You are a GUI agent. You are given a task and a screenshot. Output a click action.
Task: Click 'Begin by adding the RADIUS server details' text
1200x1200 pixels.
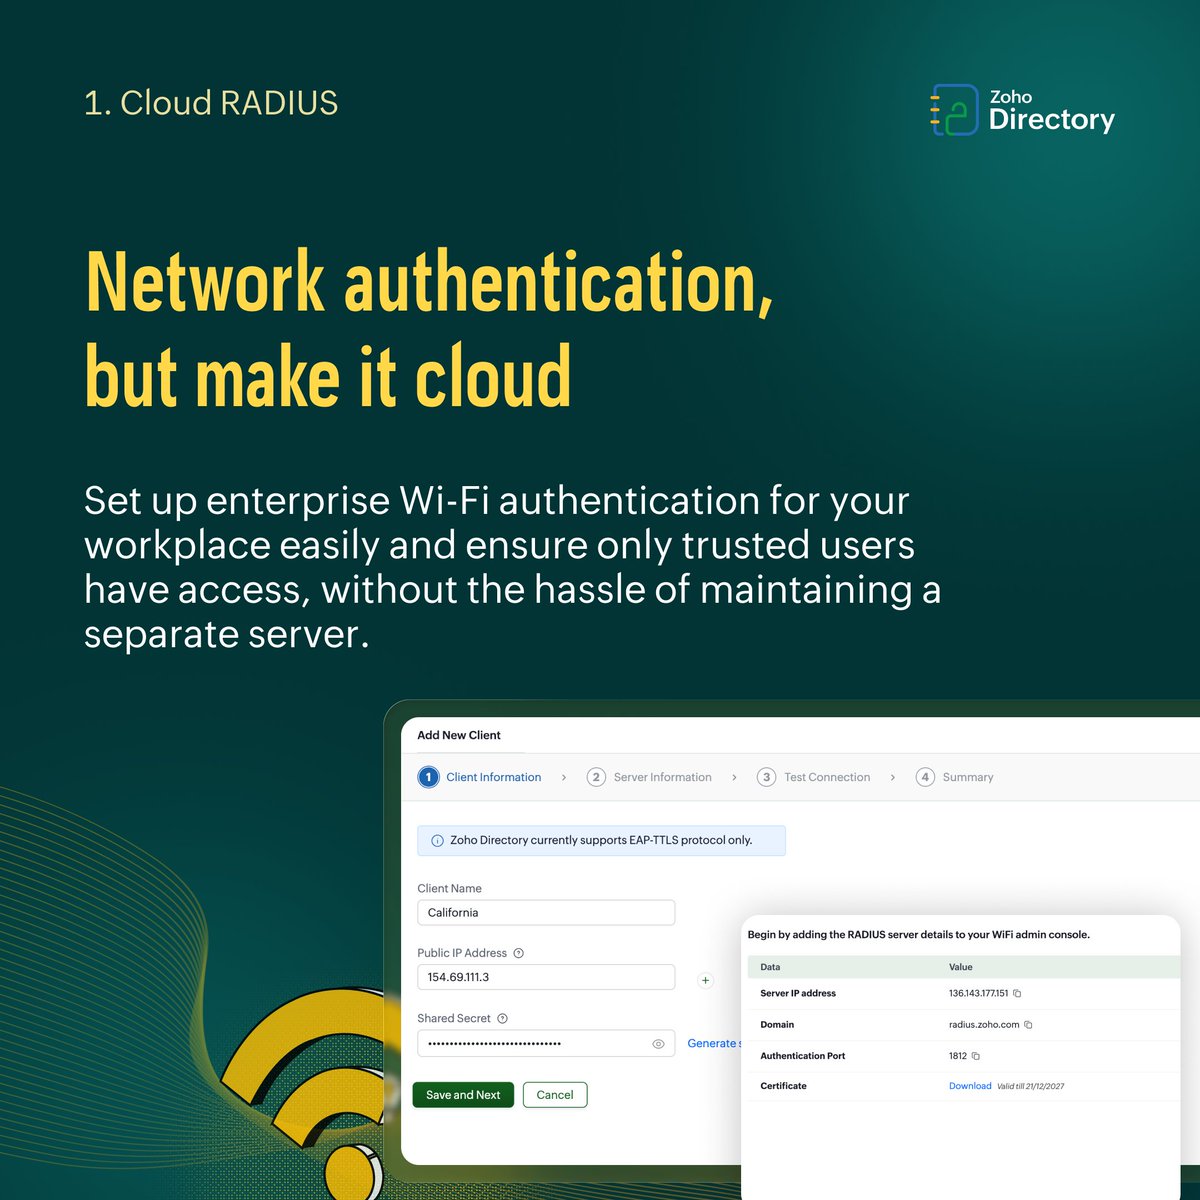pos(919,935)
